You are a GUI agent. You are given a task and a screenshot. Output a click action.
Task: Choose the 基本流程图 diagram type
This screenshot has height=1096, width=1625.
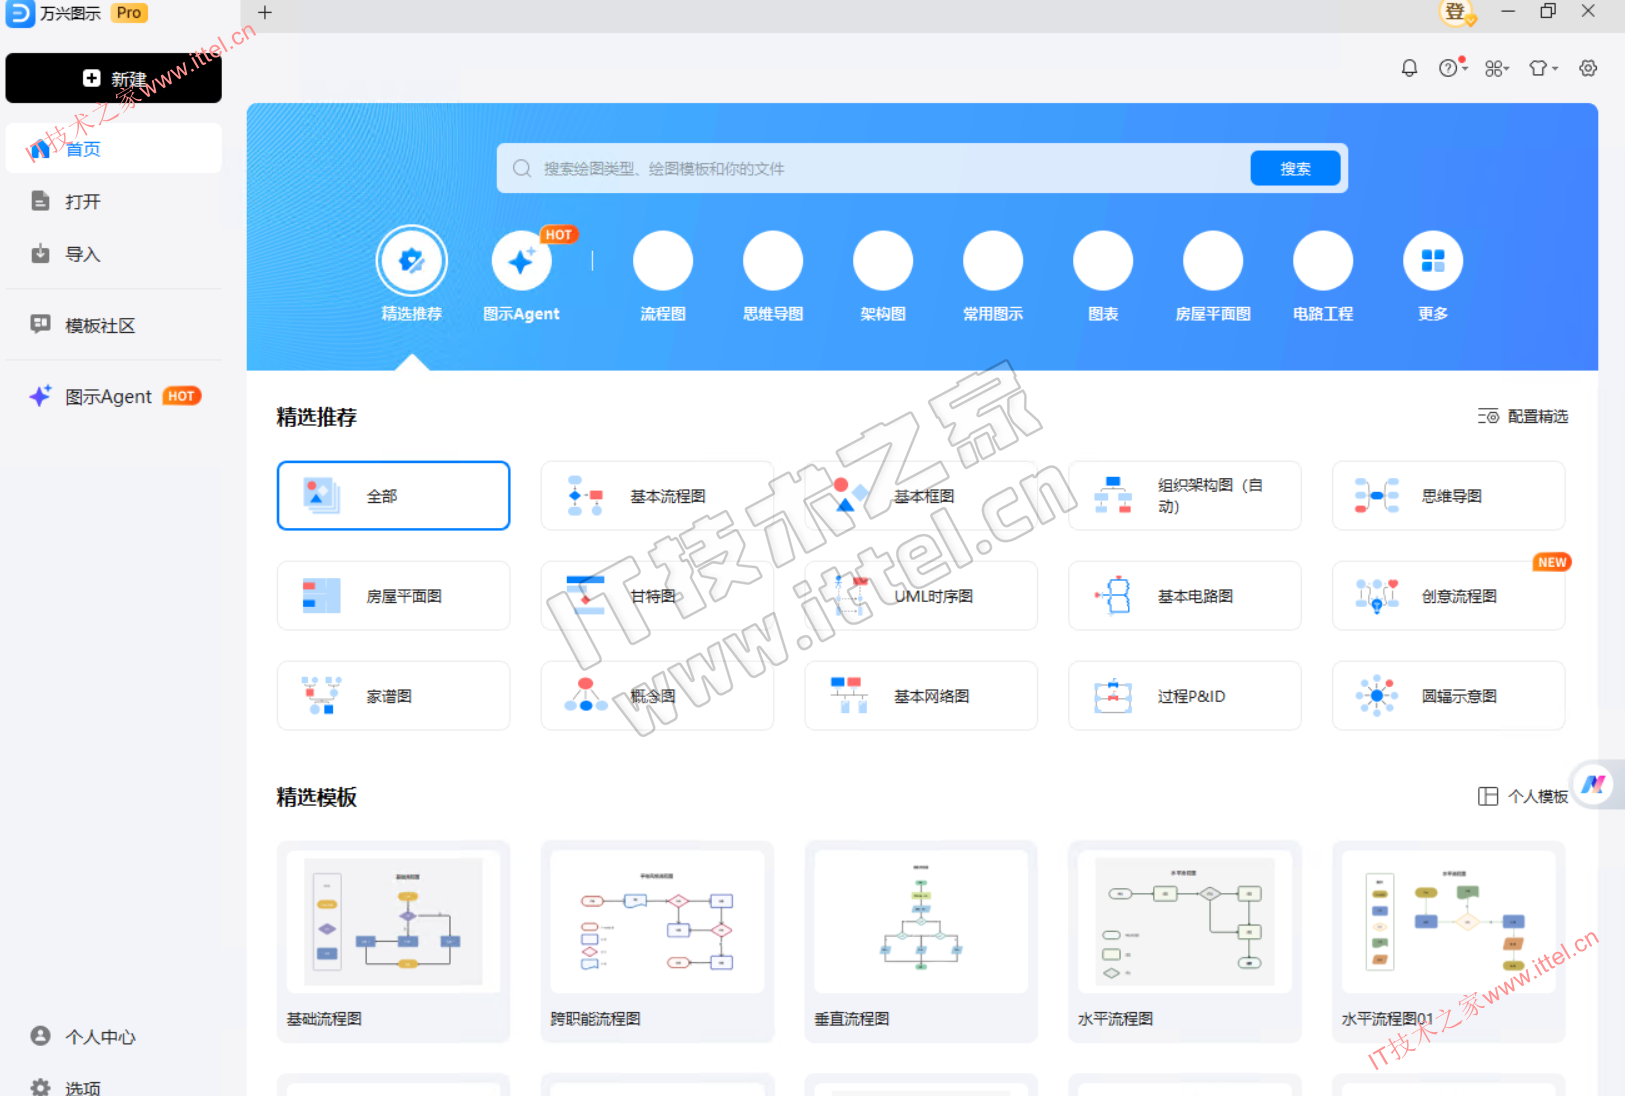pos(657,496)
